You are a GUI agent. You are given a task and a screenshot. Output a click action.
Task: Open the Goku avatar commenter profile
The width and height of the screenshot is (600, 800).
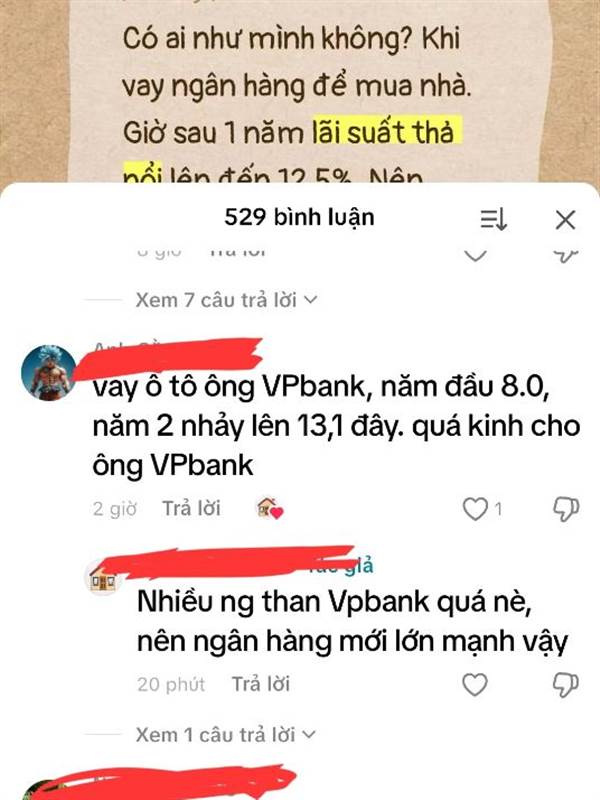pos(48,372)
